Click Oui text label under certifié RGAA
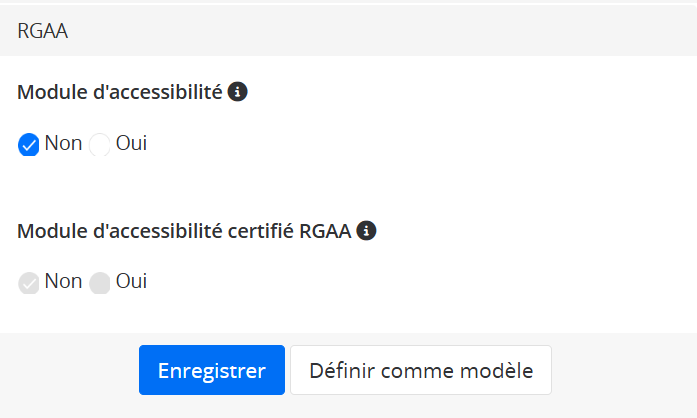 pos(131,281)
